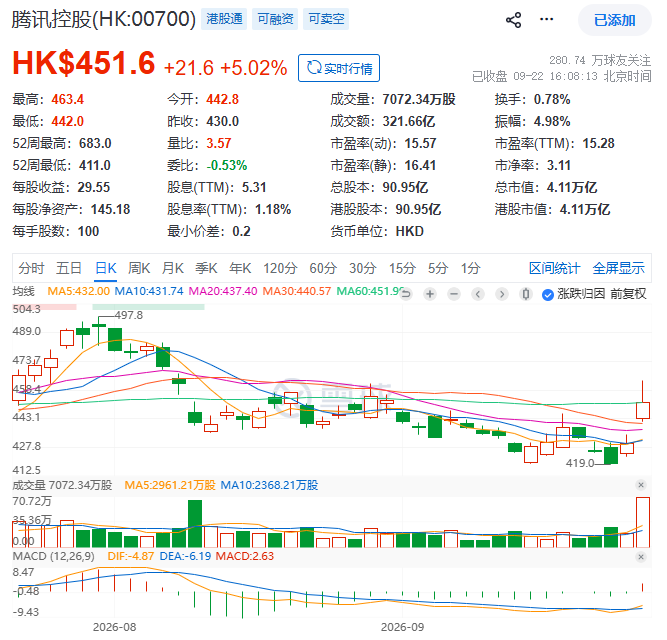Click the 497.8 high price marker
This screenshot has width=667, height=640.
[128, 316]
